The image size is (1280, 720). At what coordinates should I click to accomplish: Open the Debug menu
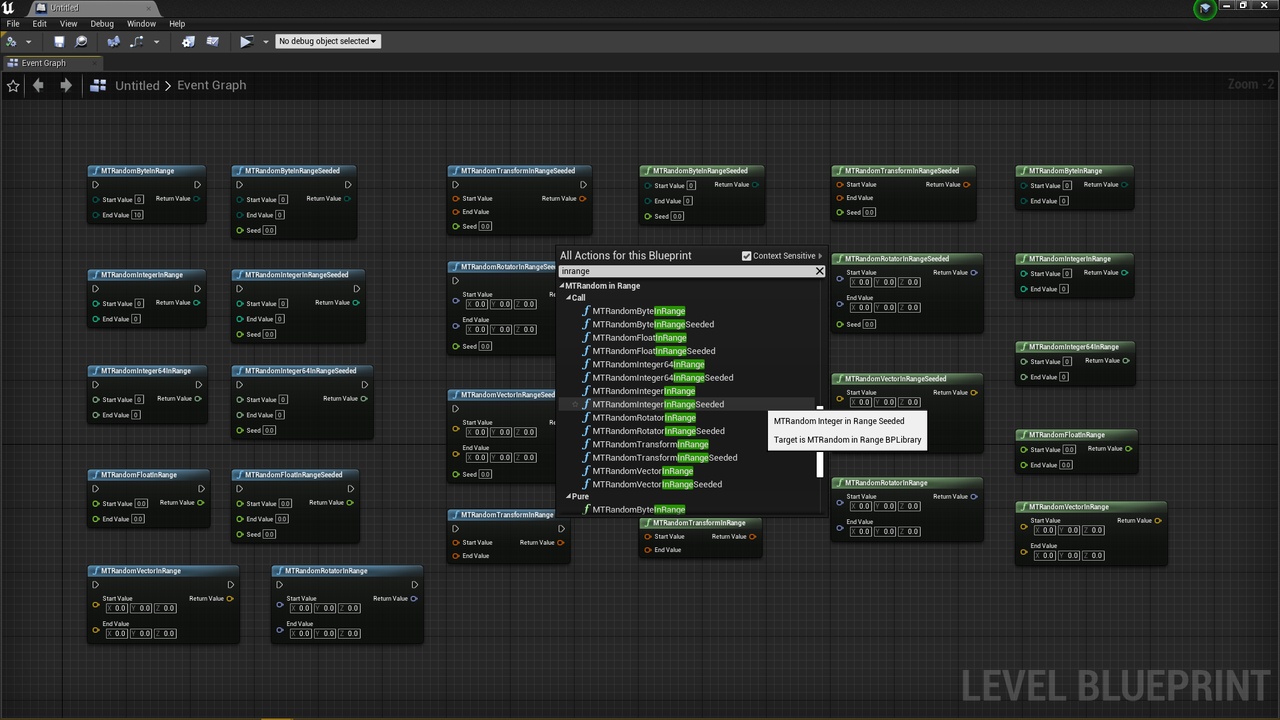102,24
